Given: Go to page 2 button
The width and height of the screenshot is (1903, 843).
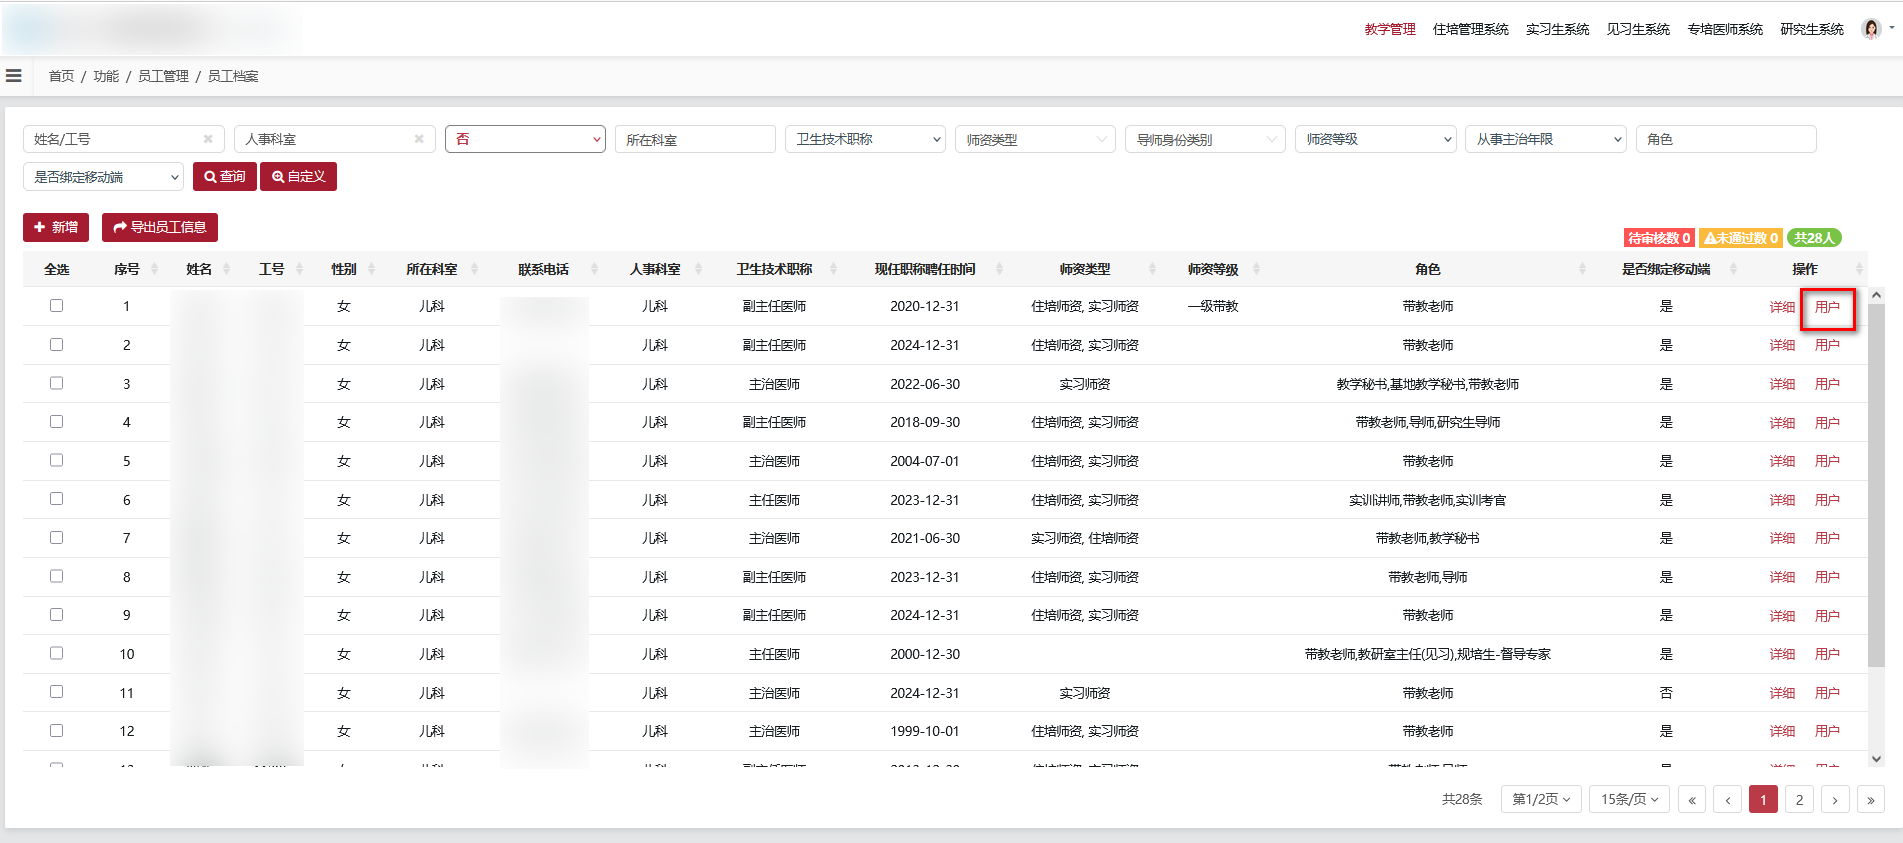Looking at the screenshot, I should coord(1799,799).
